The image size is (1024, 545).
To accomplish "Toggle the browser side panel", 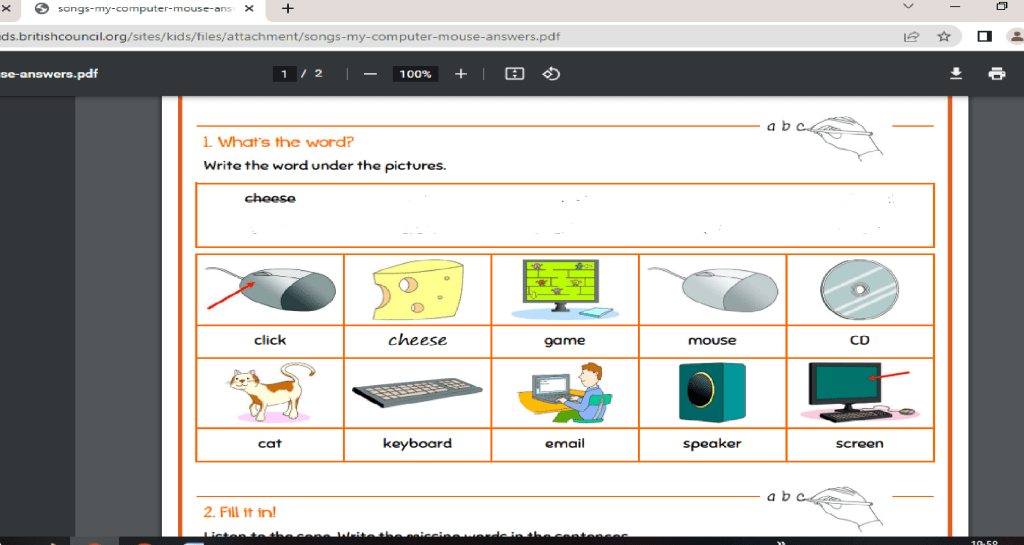I will pyautogui.click(x=984, y=37).
